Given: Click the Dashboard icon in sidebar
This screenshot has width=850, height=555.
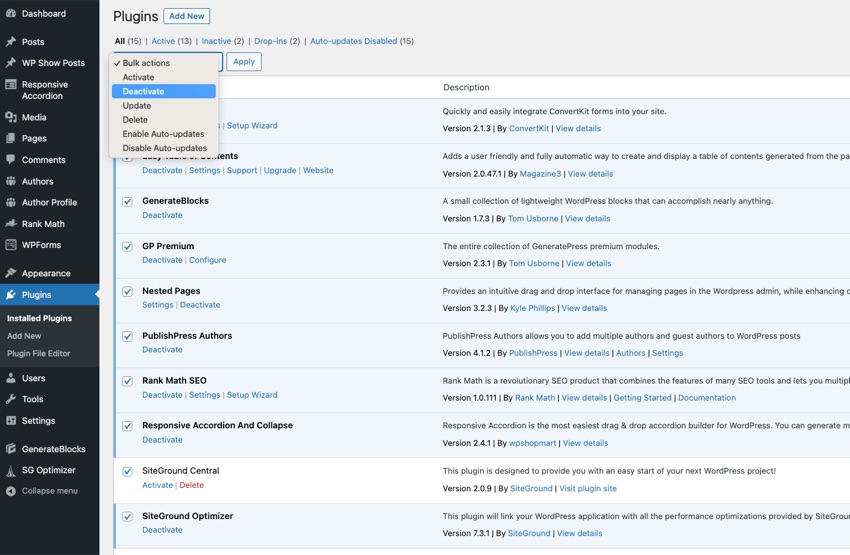Looking at the screenshot, I should tap(11, 14).
